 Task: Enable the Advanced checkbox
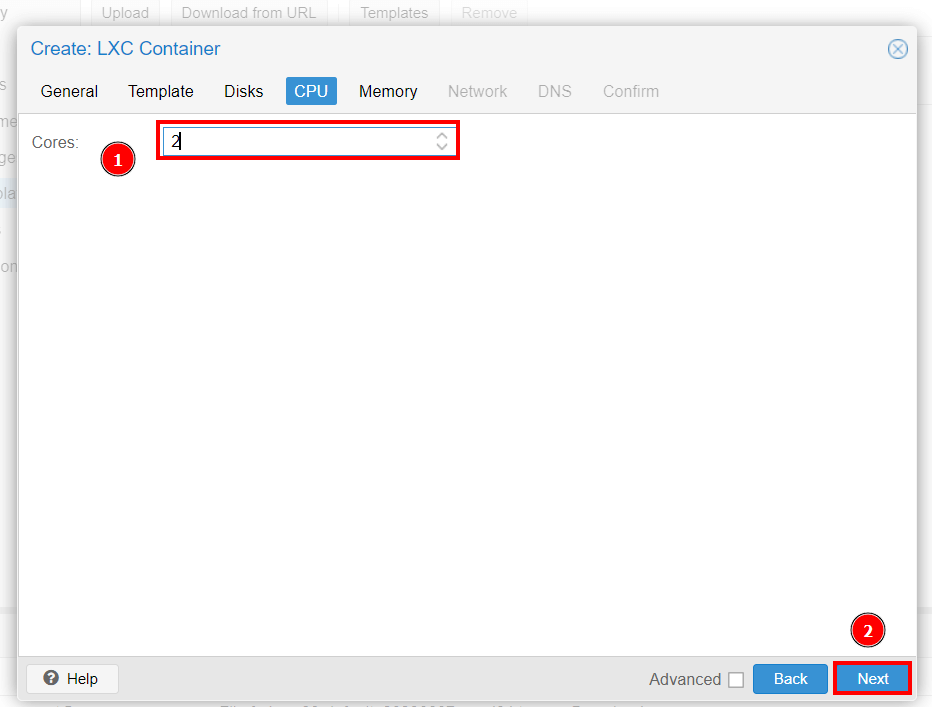[x=736, y=680]
